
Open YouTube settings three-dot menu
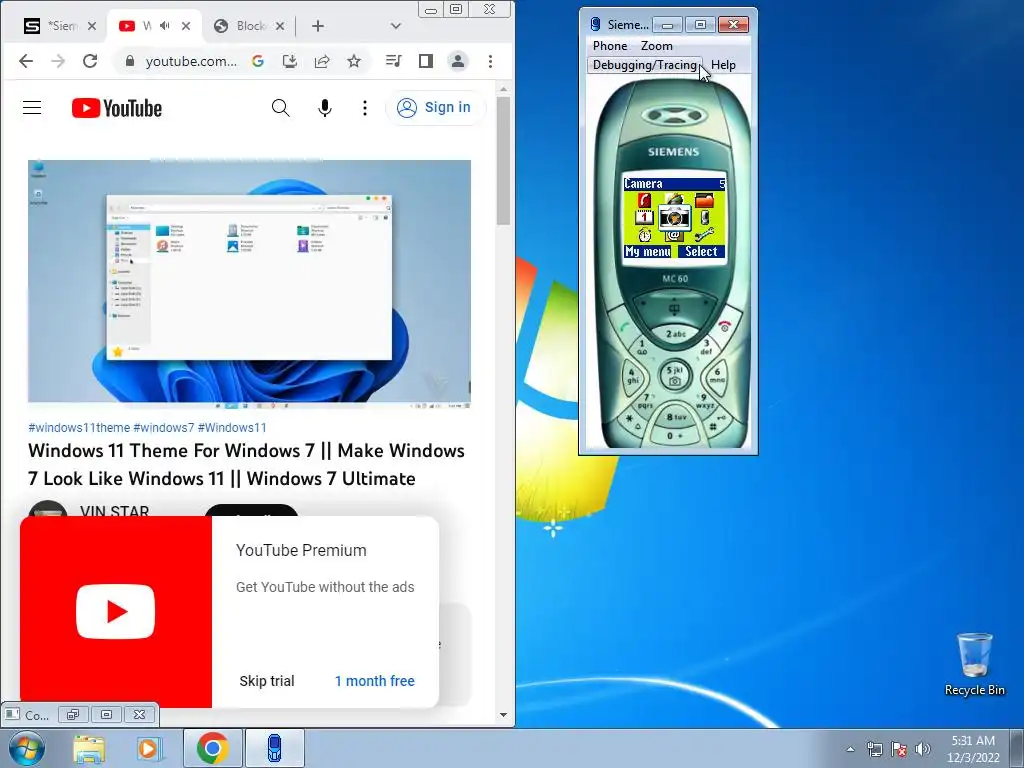365,108
